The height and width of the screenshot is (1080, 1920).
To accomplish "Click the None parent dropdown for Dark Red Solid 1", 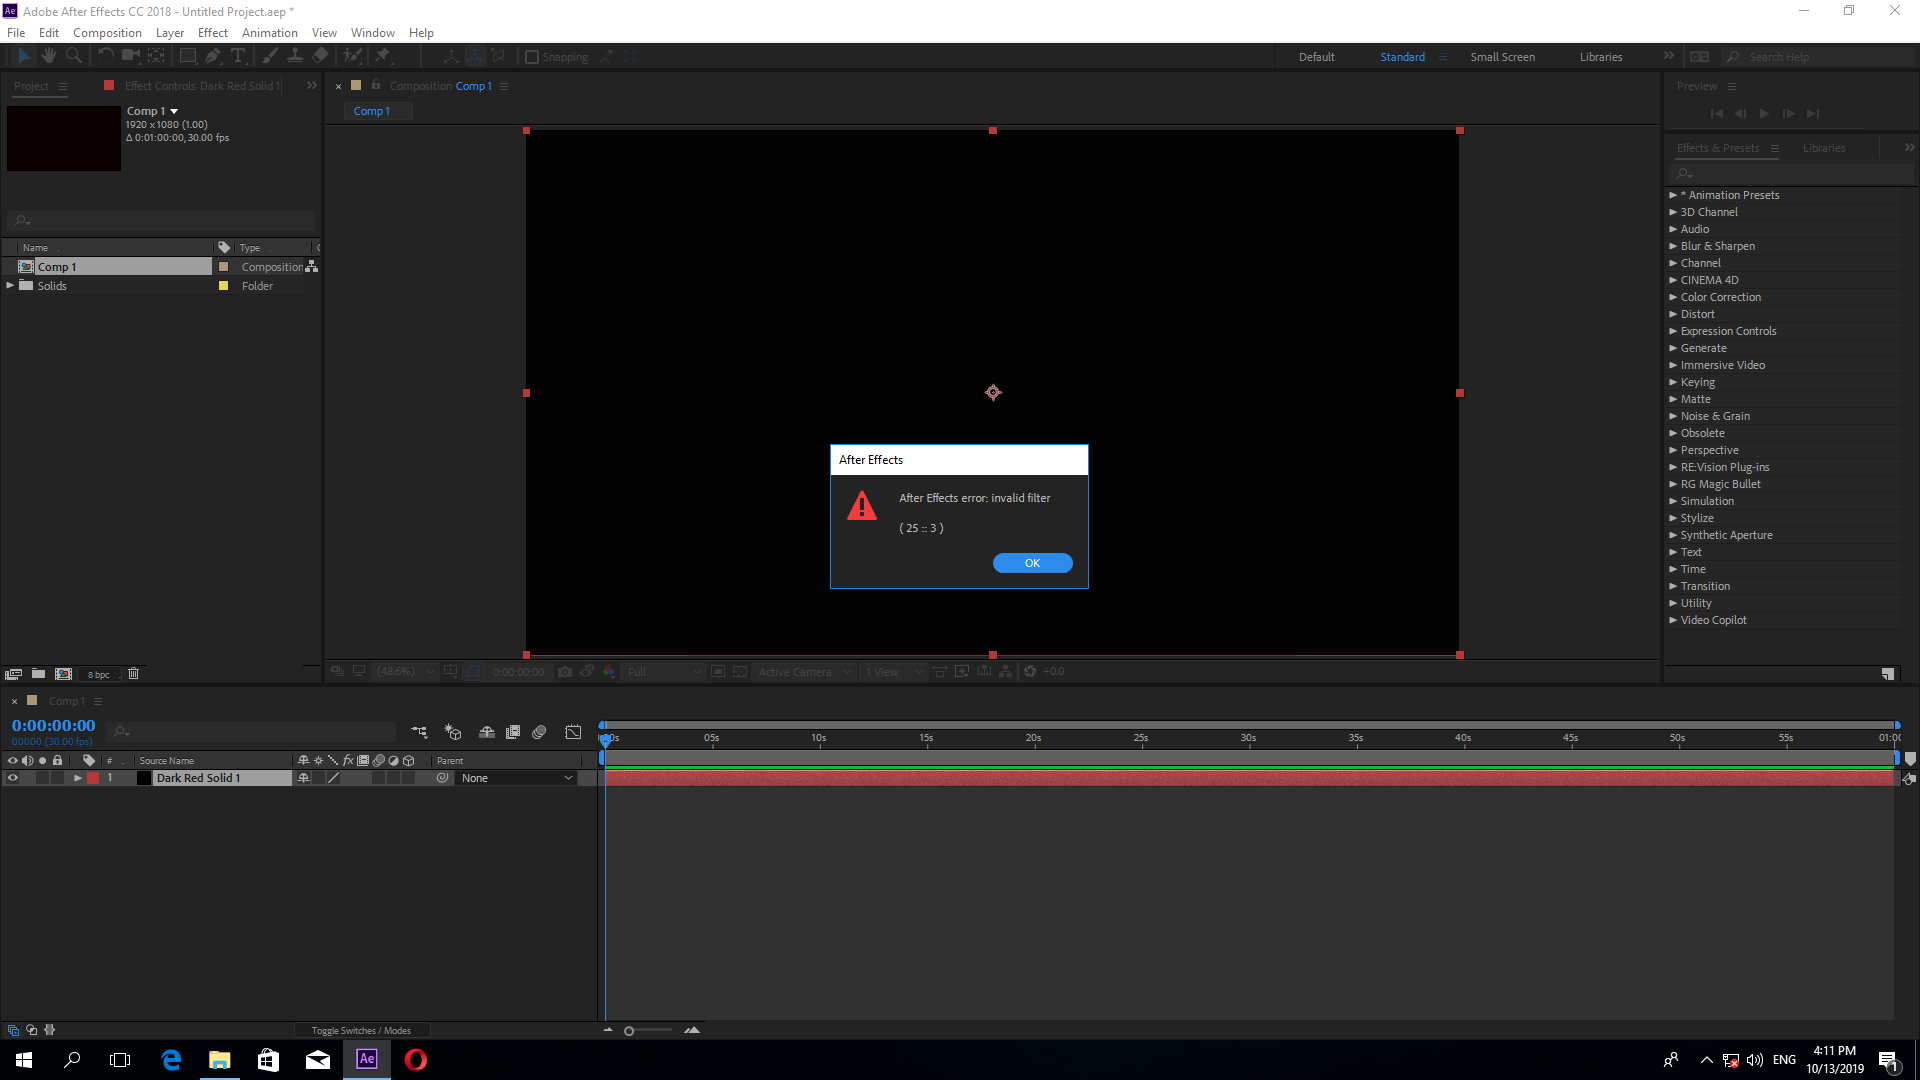I will [513, 778].
